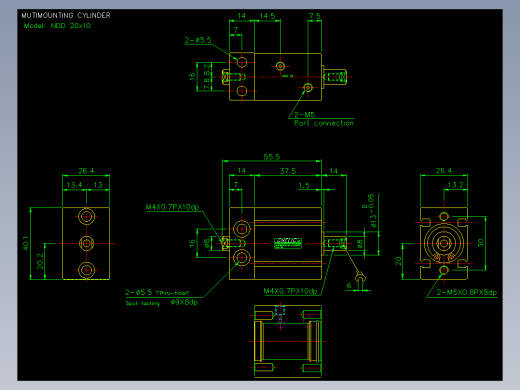
Task: Select the '2-M5 Port connection' label
Action: pos(323,119)
